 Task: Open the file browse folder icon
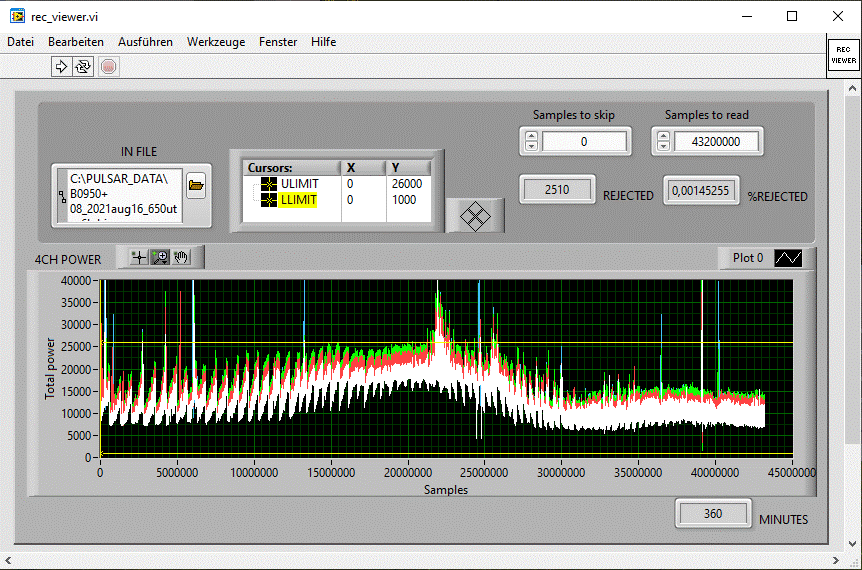[196, 185]
